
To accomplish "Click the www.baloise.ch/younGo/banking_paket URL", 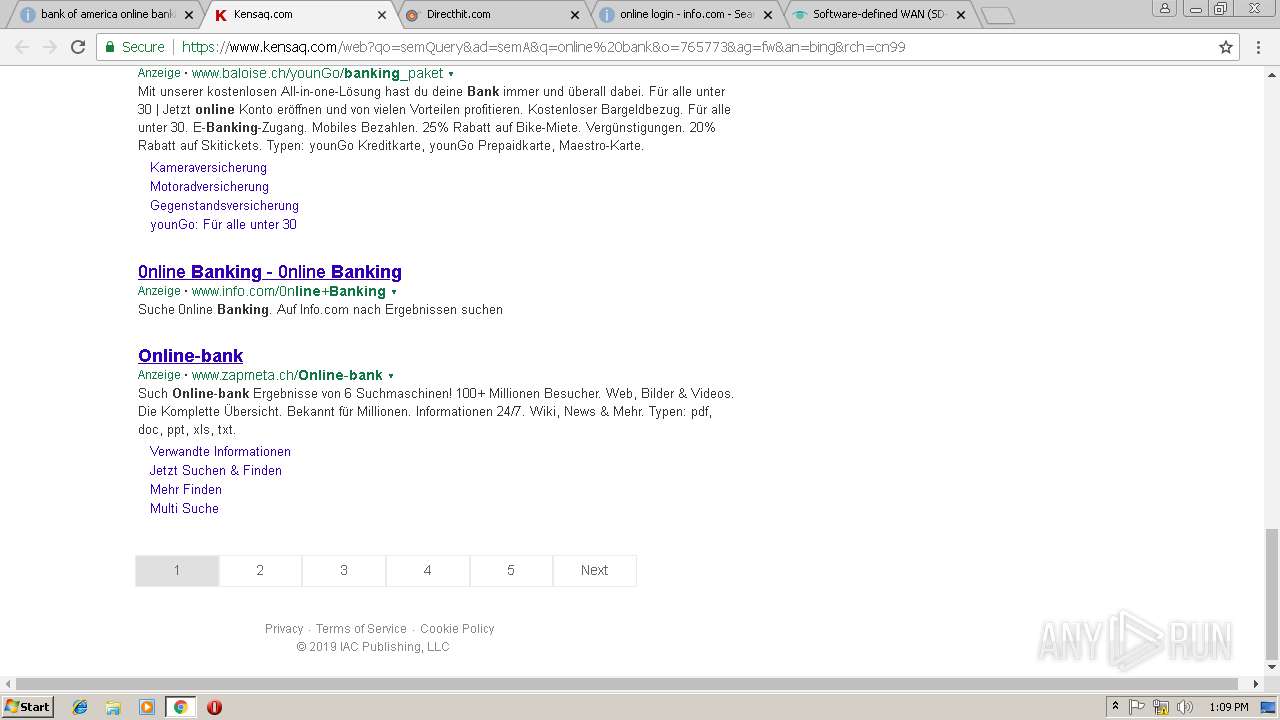I will coord(317,74).
